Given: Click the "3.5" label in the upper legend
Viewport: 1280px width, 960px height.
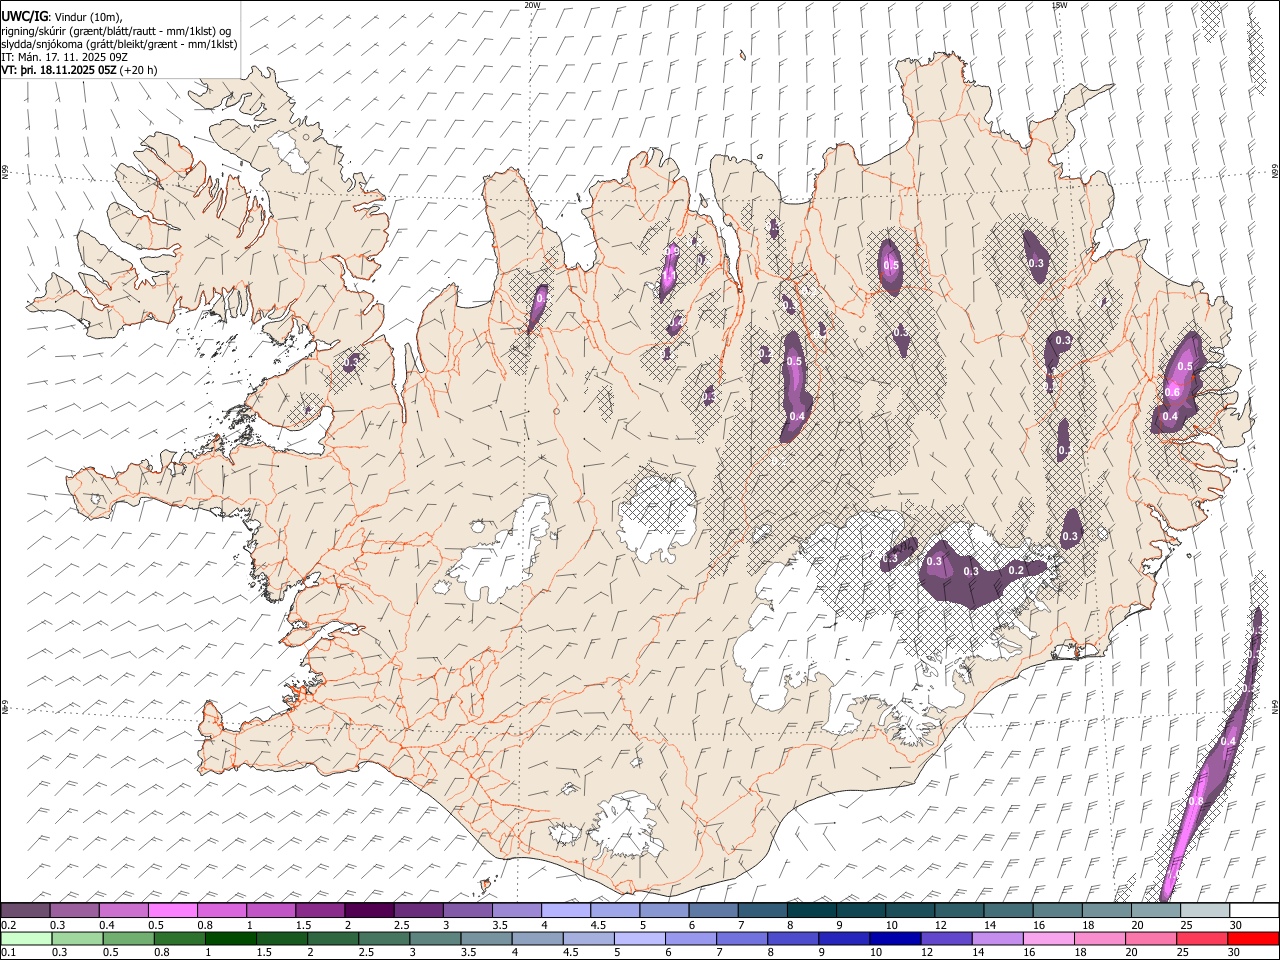Looking at the screenshot, I should tap(500, 924).
